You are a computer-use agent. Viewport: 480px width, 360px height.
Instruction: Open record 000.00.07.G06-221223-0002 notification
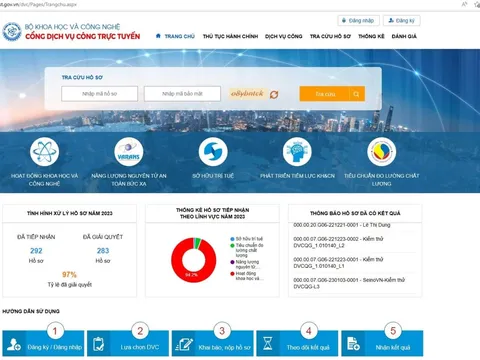pos(338,242)
